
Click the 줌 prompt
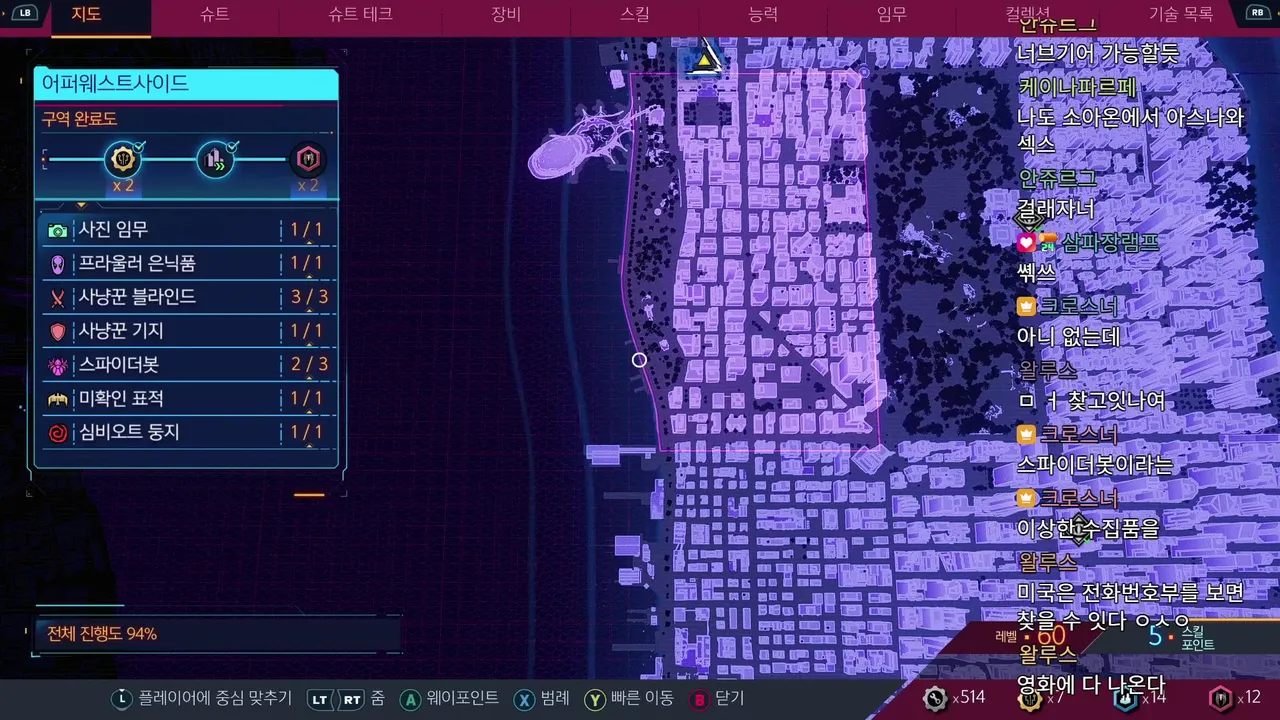(x=377, y=699)
